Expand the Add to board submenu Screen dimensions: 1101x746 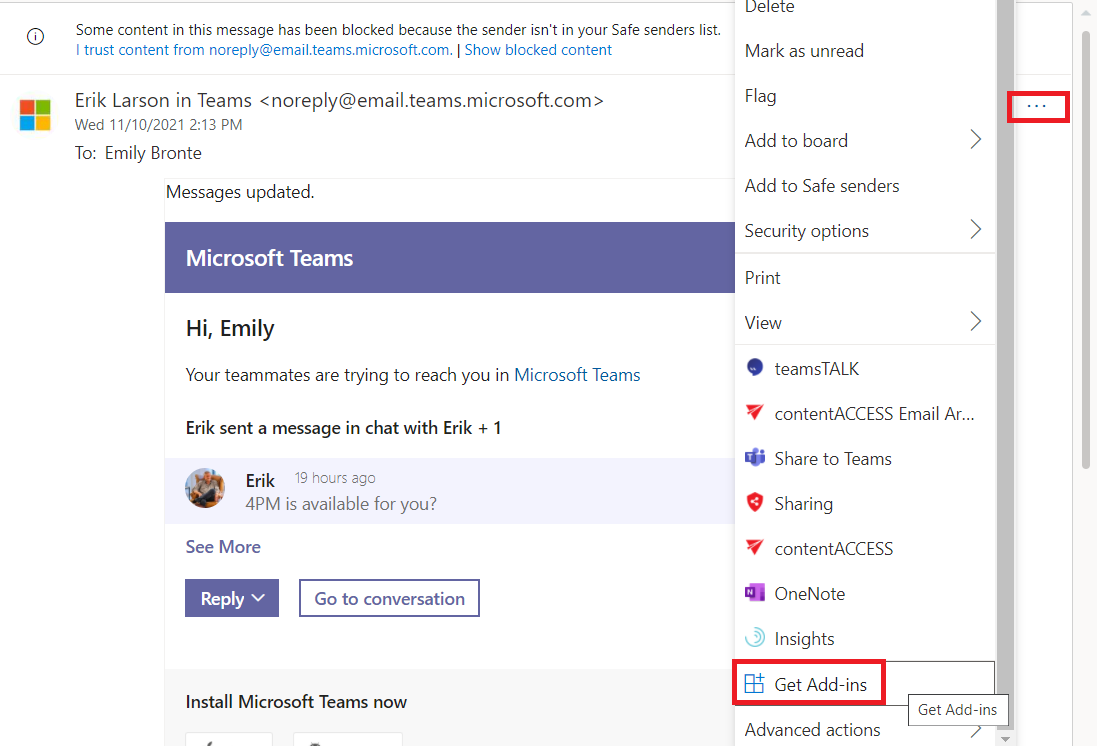(x=975, y=141)
